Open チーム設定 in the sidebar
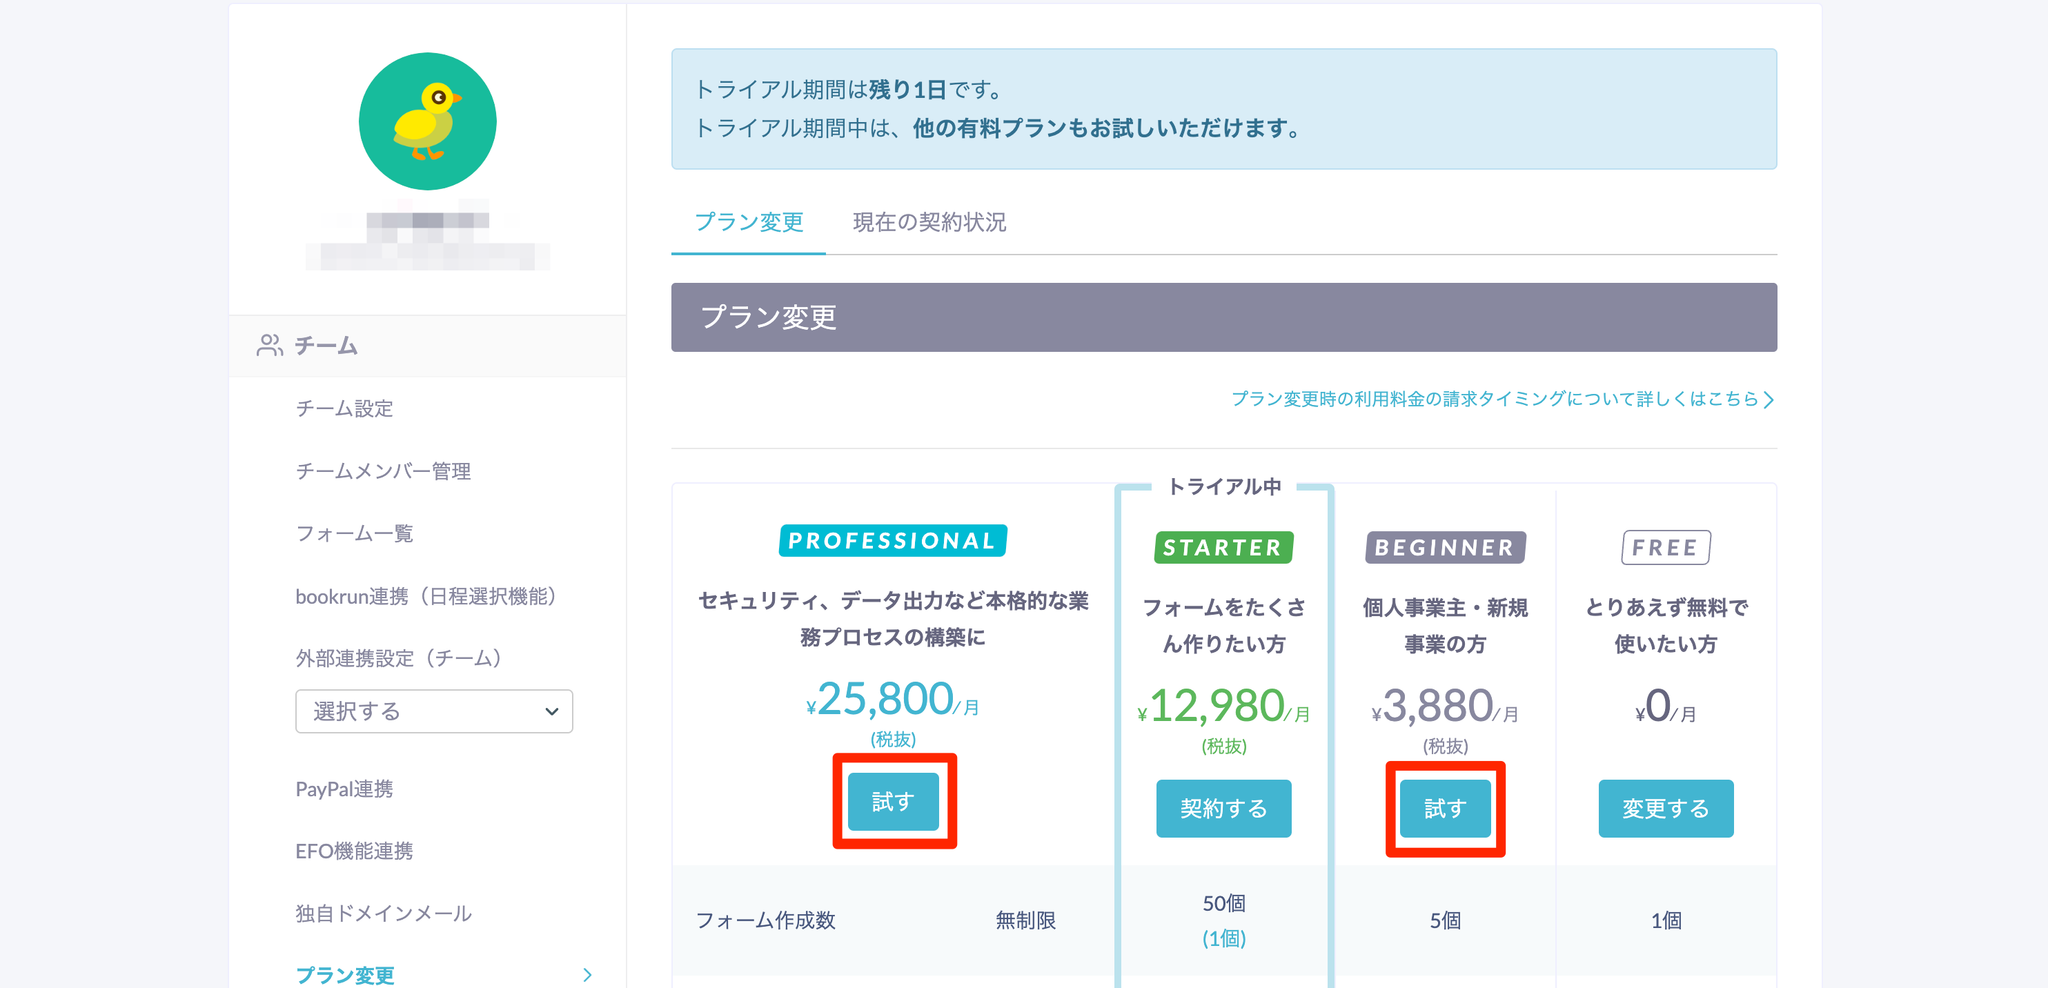Image resolution: width=2048 pixels, height=988 pixels. coord(344,408)
